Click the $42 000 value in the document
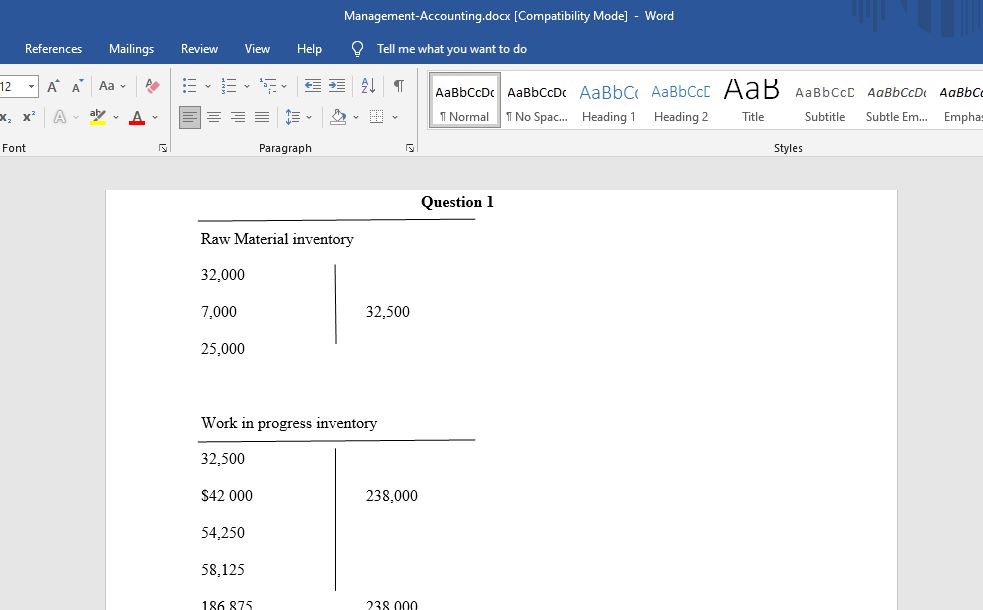Image resolution: width=983 pixels, height=610 pixels. point(227,495)
